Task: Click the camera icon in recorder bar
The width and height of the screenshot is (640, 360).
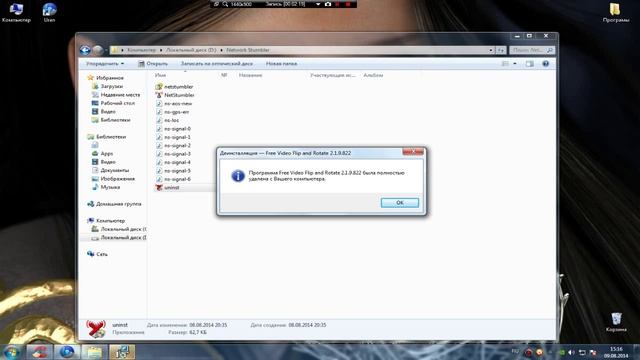Action: [327, 4]
